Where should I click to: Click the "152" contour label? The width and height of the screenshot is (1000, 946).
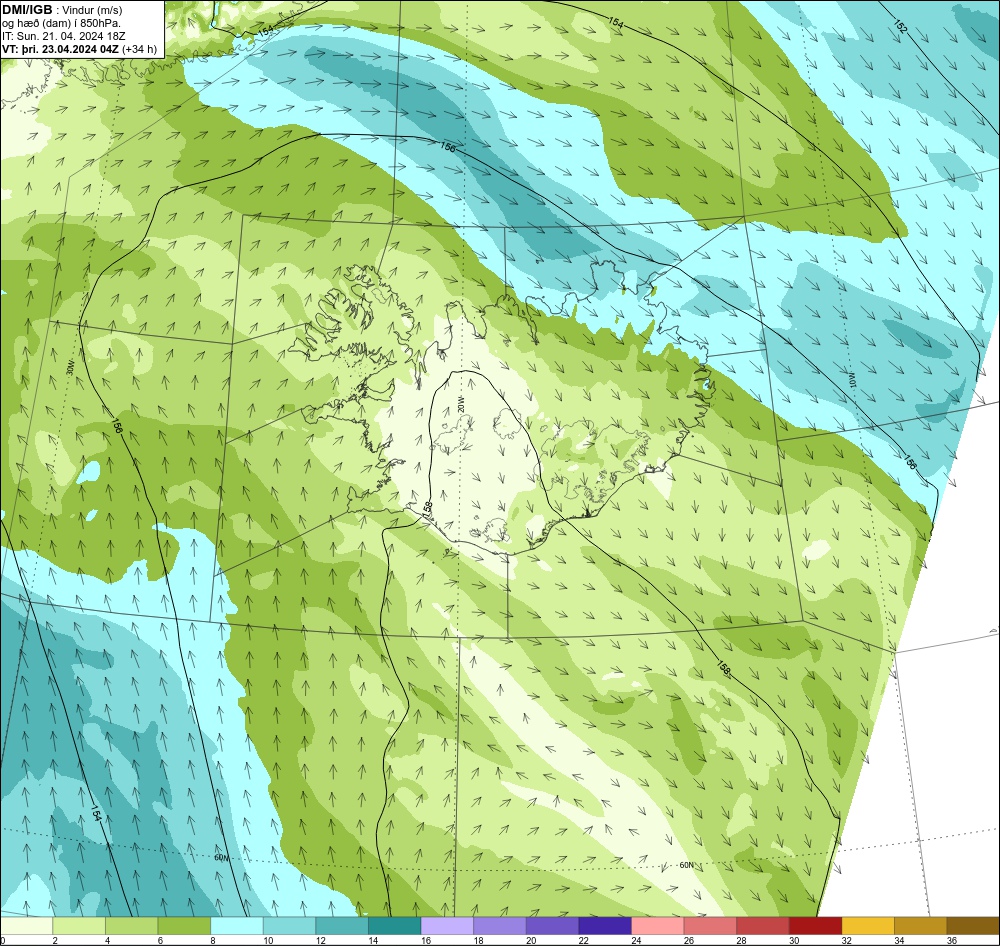pos(900,27)
